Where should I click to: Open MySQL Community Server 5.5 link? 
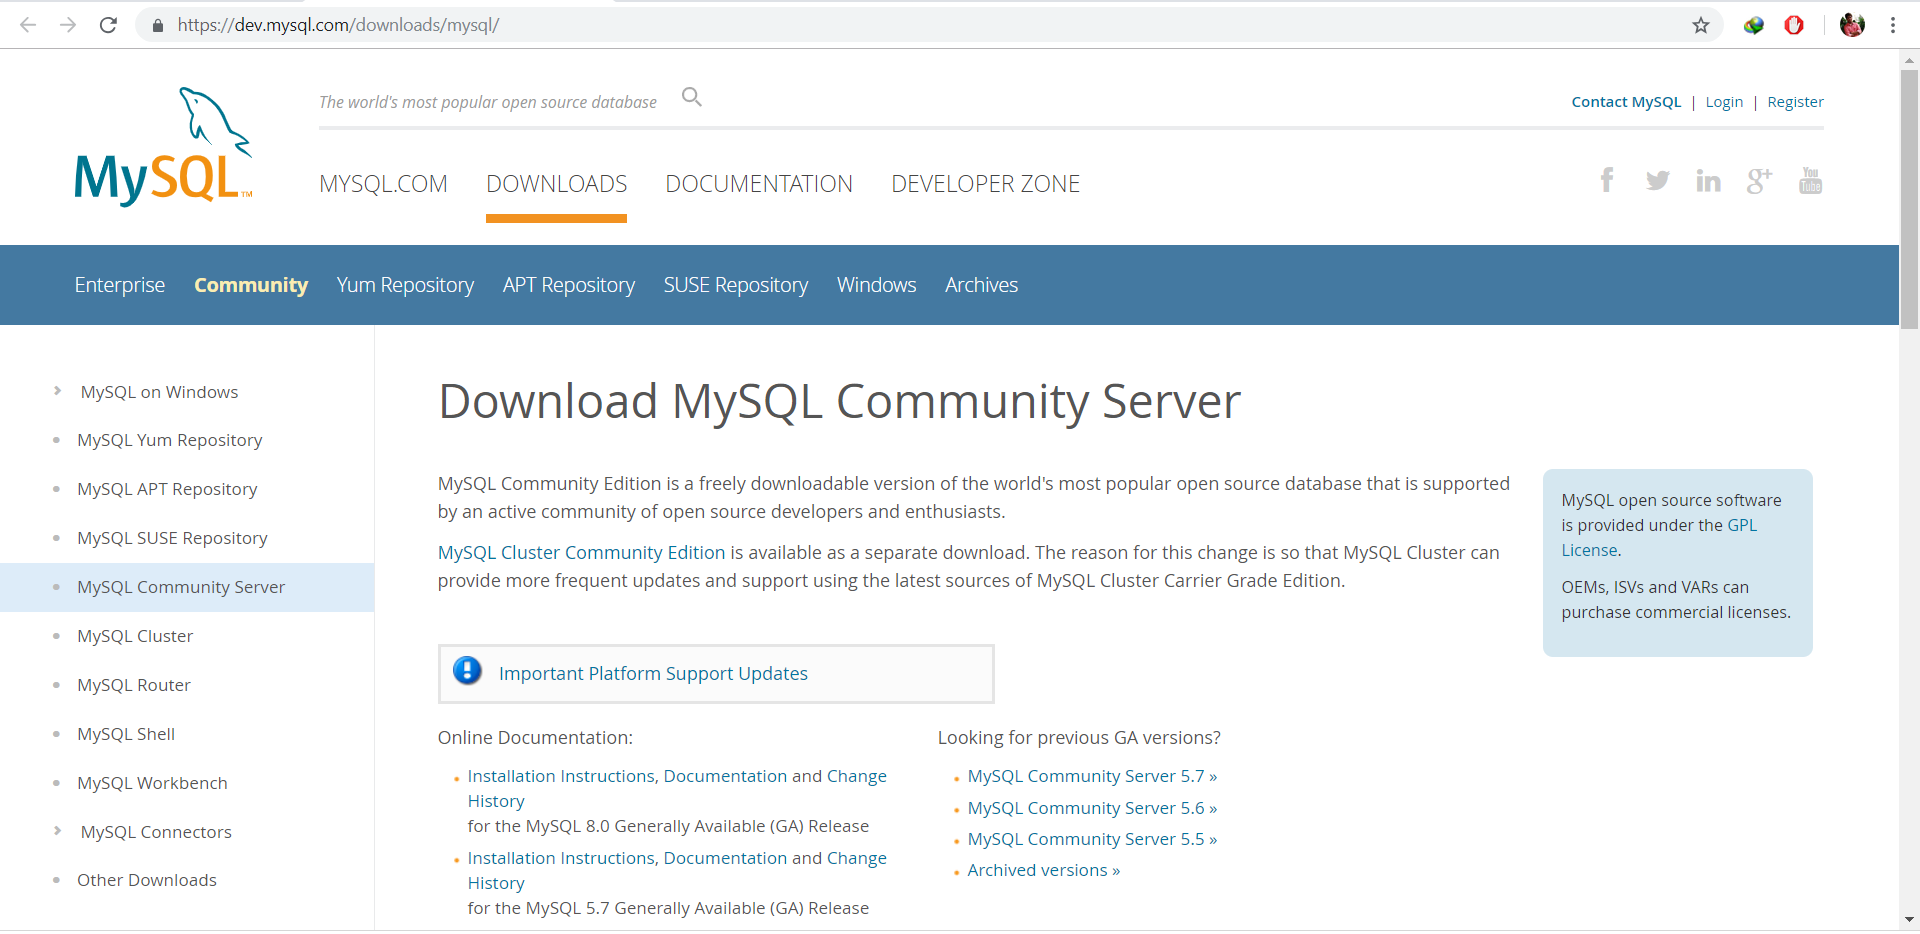(x=1092, y=839)
